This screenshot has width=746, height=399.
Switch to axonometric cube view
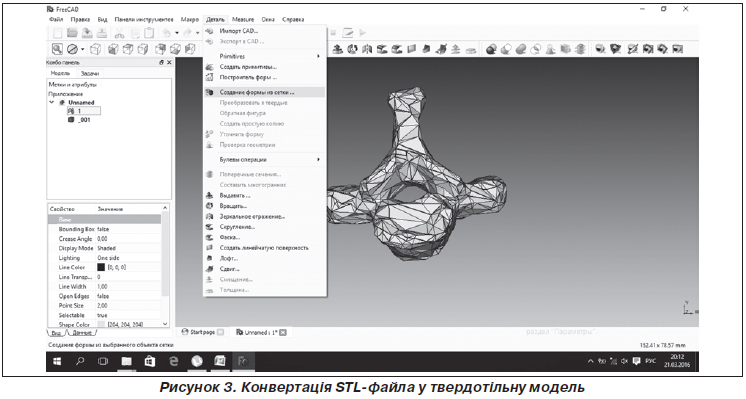point(95,49)
